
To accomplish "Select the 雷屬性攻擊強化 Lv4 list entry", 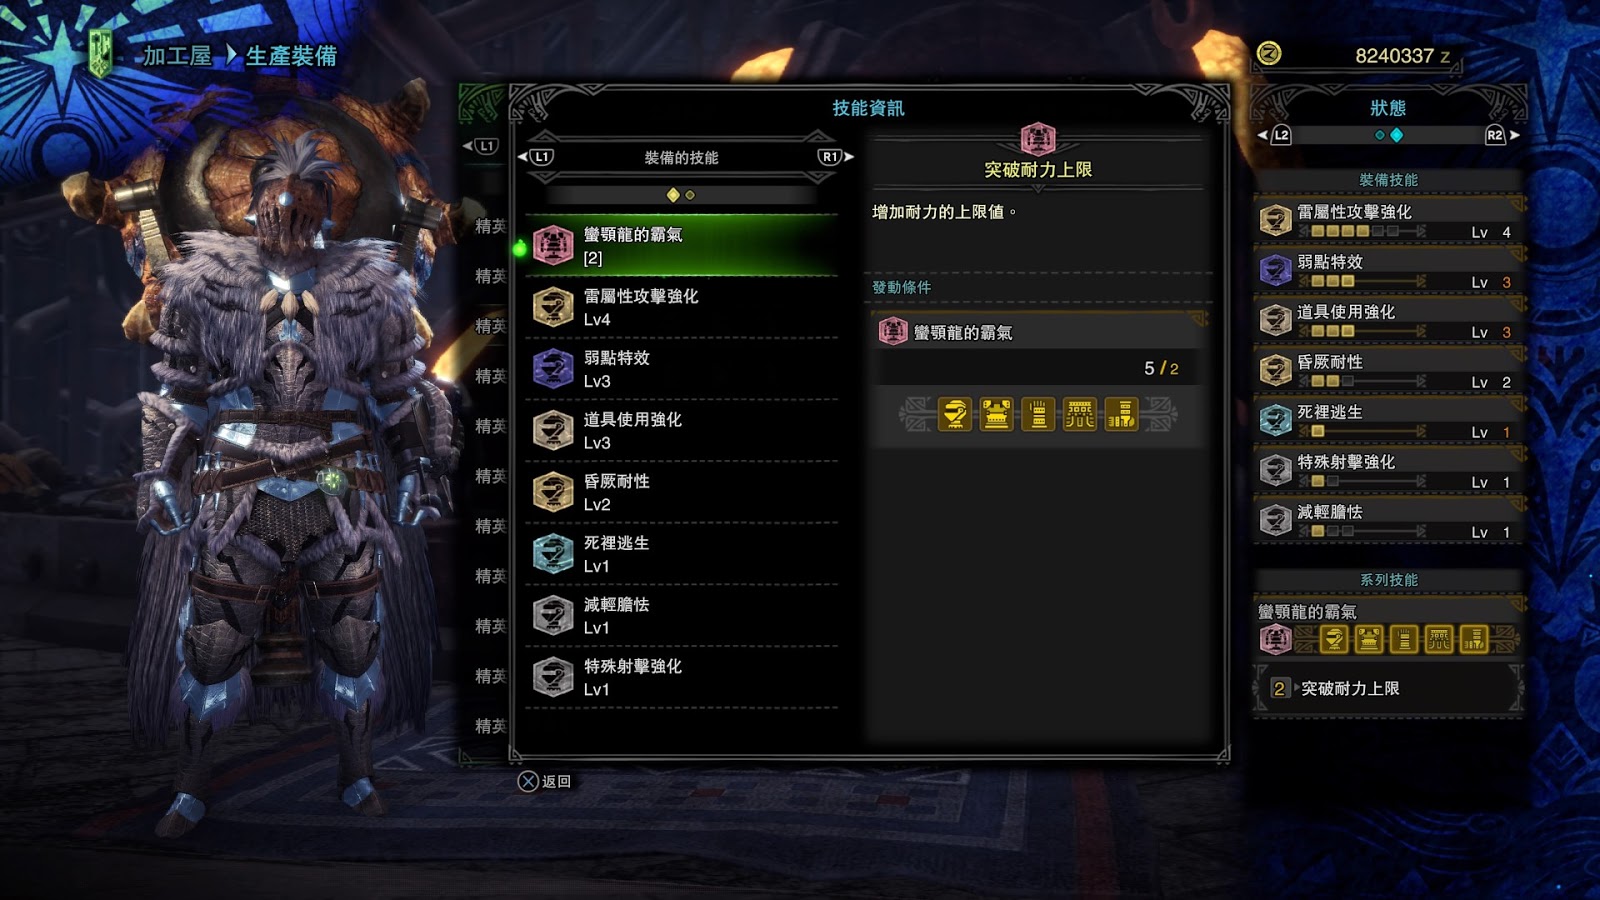I will tap(682, 307).
